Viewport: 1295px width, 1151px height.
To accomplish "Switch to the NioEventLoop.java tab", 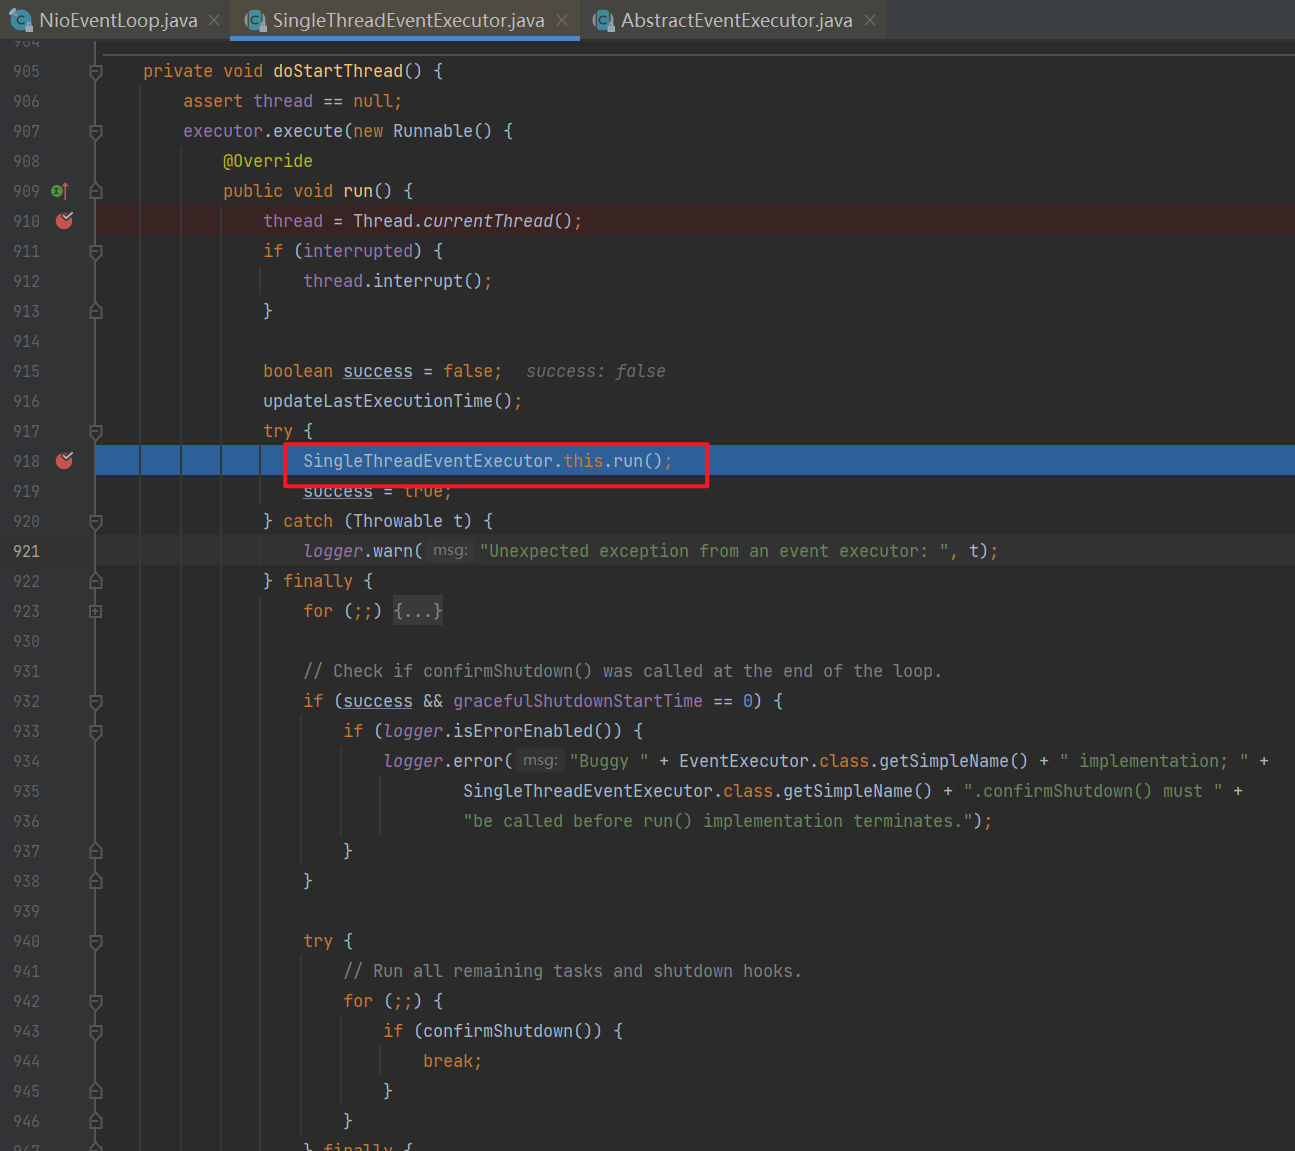I will pyautogui.click(x=118, y=20).
